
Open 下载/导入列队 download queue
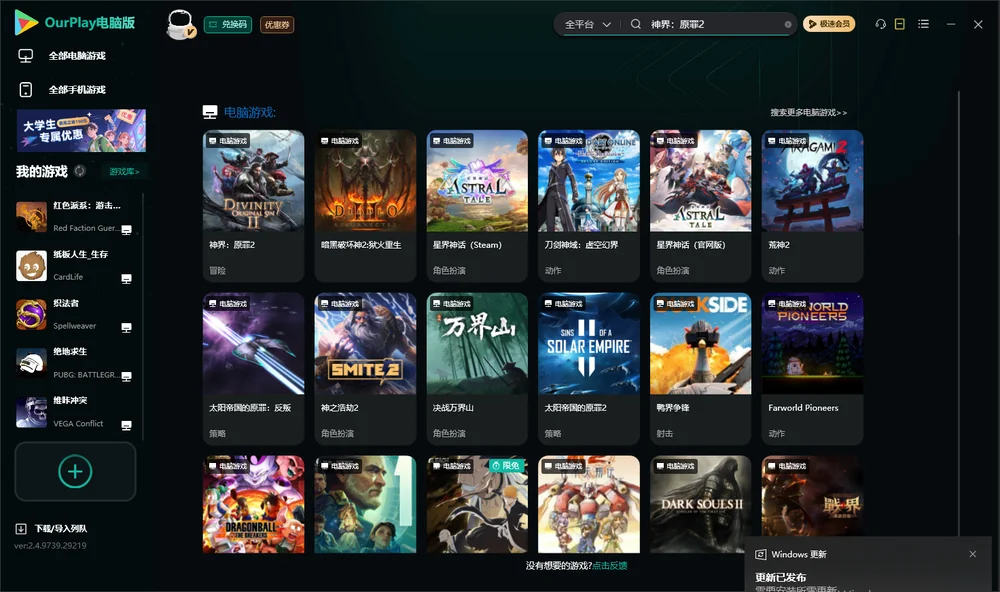point(61,529)
